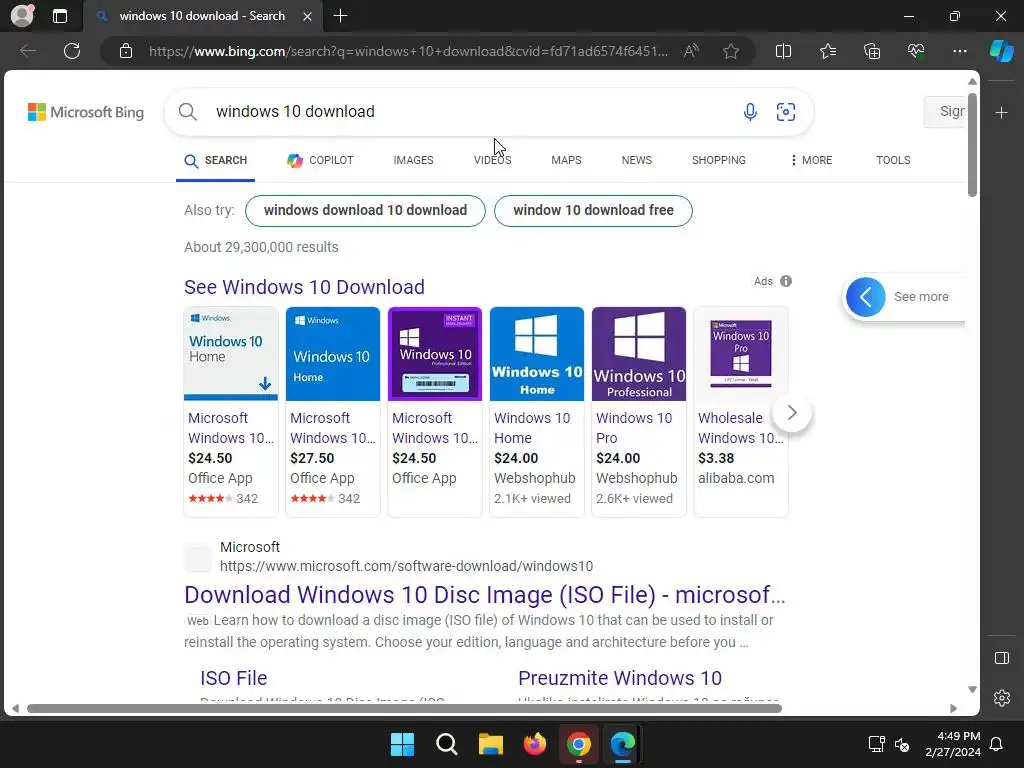Viewport: 1024px width, 768px height.
Task: Switch to the NEWS tab
Action: (637, 160)
